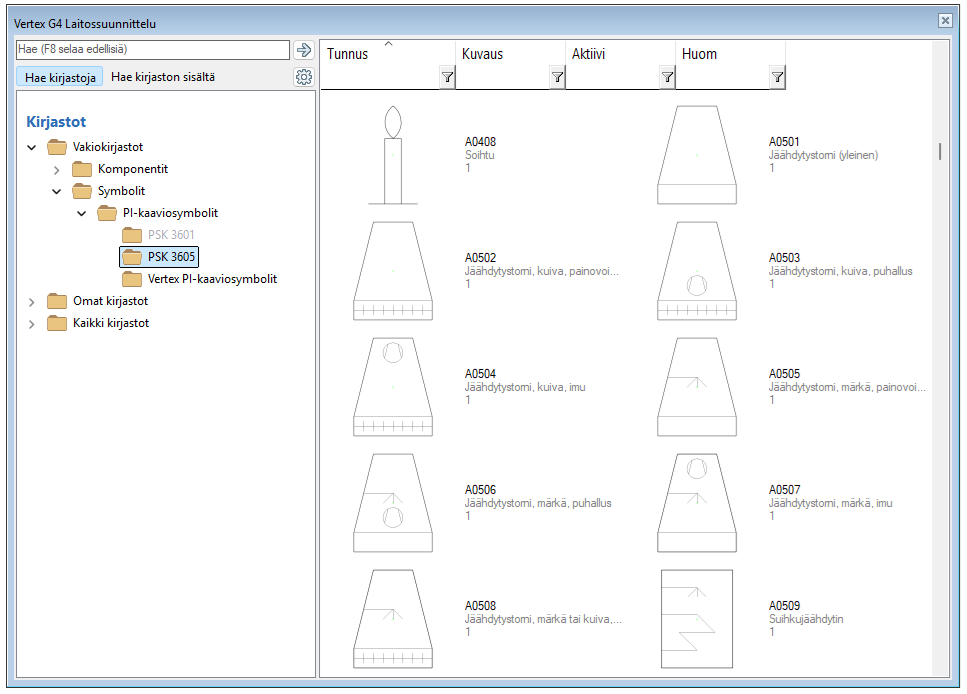
Task: Run the search using the arrow icon
Action: 303,49
